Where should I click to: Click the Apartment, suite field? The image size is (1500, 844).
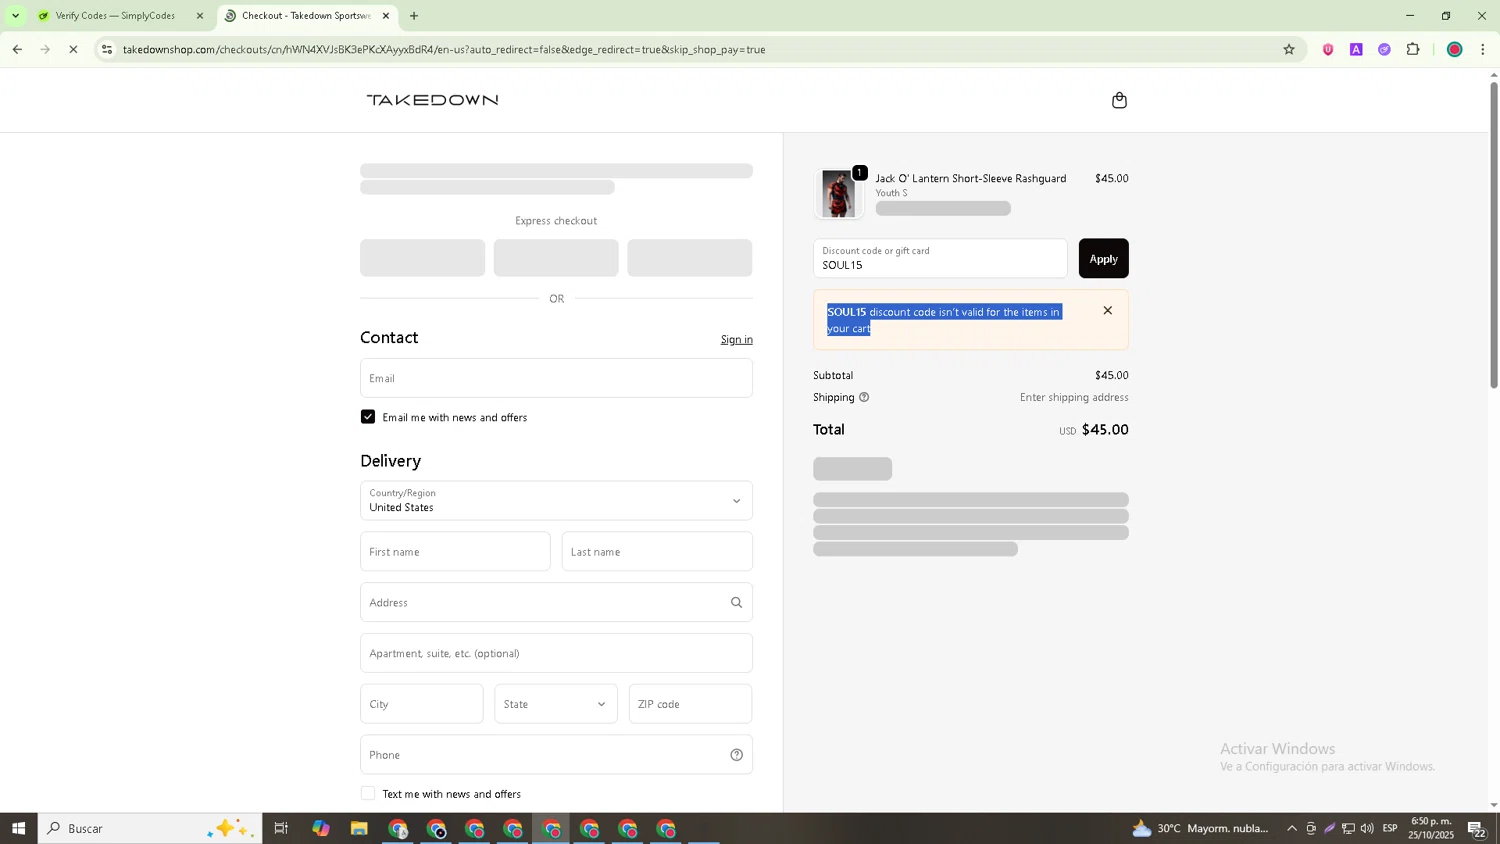click(556, 653)
